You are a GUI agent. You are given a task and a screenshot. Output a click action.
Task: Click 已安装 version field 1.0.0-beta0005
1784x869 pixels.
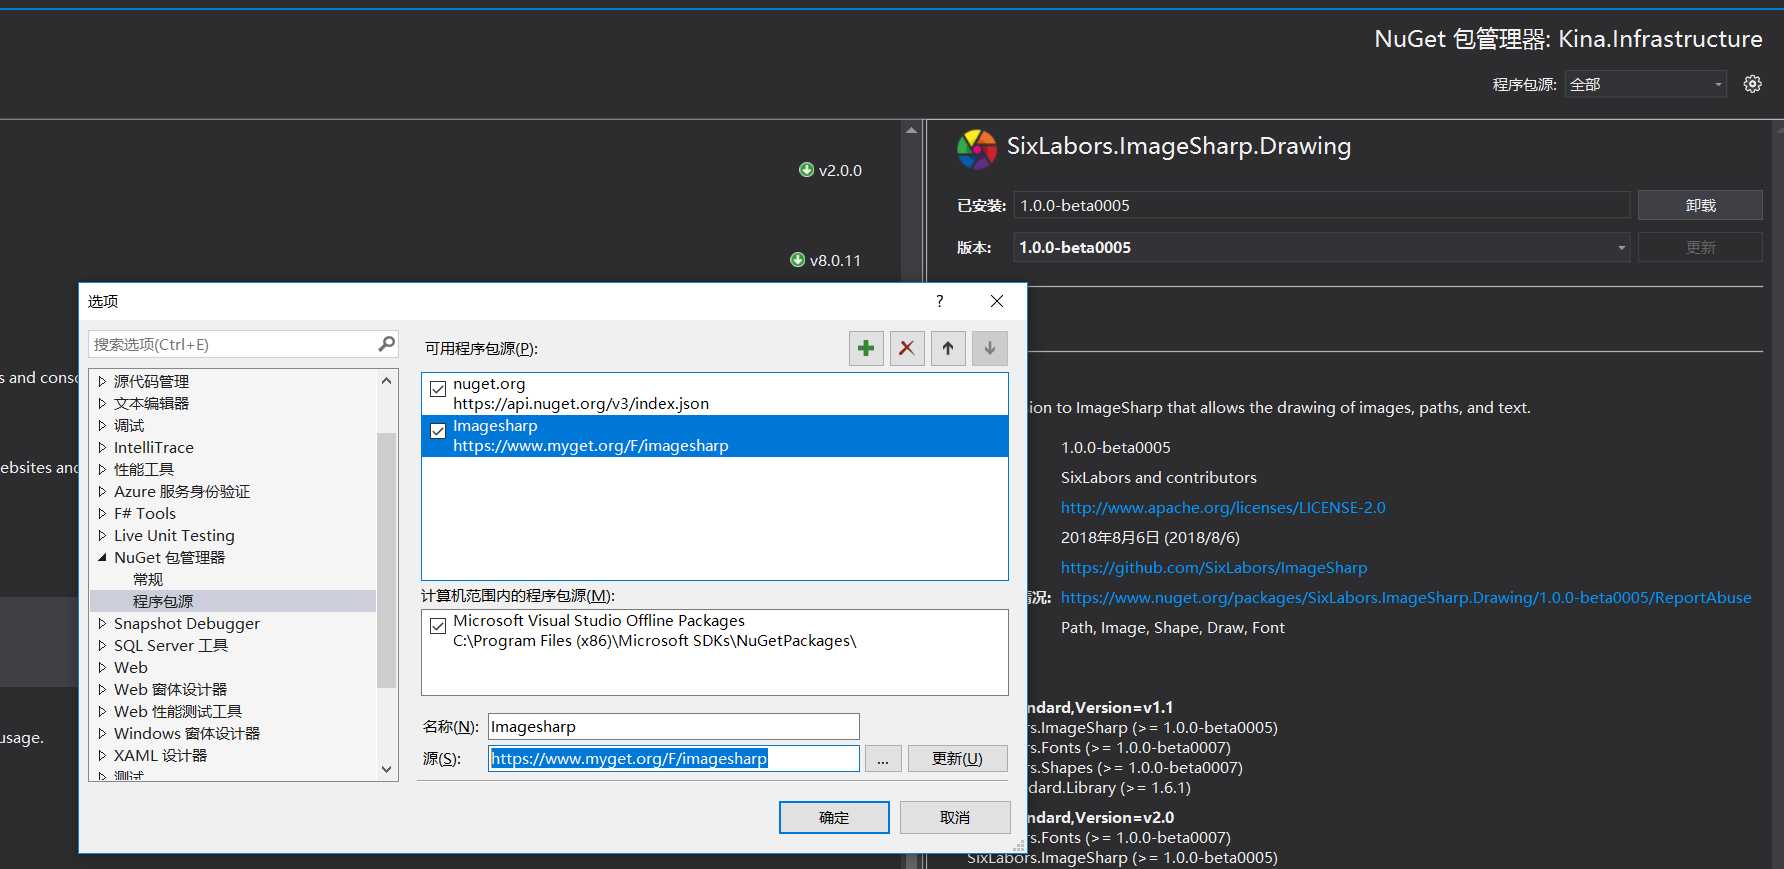click(1321, 205)
